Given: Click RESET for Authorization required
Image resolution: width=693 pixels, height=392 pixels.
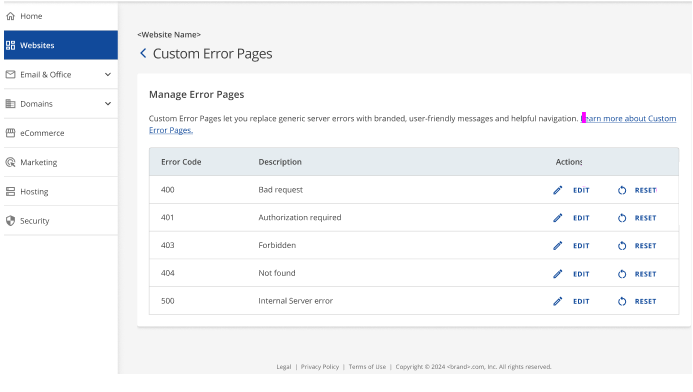Looking at the screenshot, I should (646, 218).
